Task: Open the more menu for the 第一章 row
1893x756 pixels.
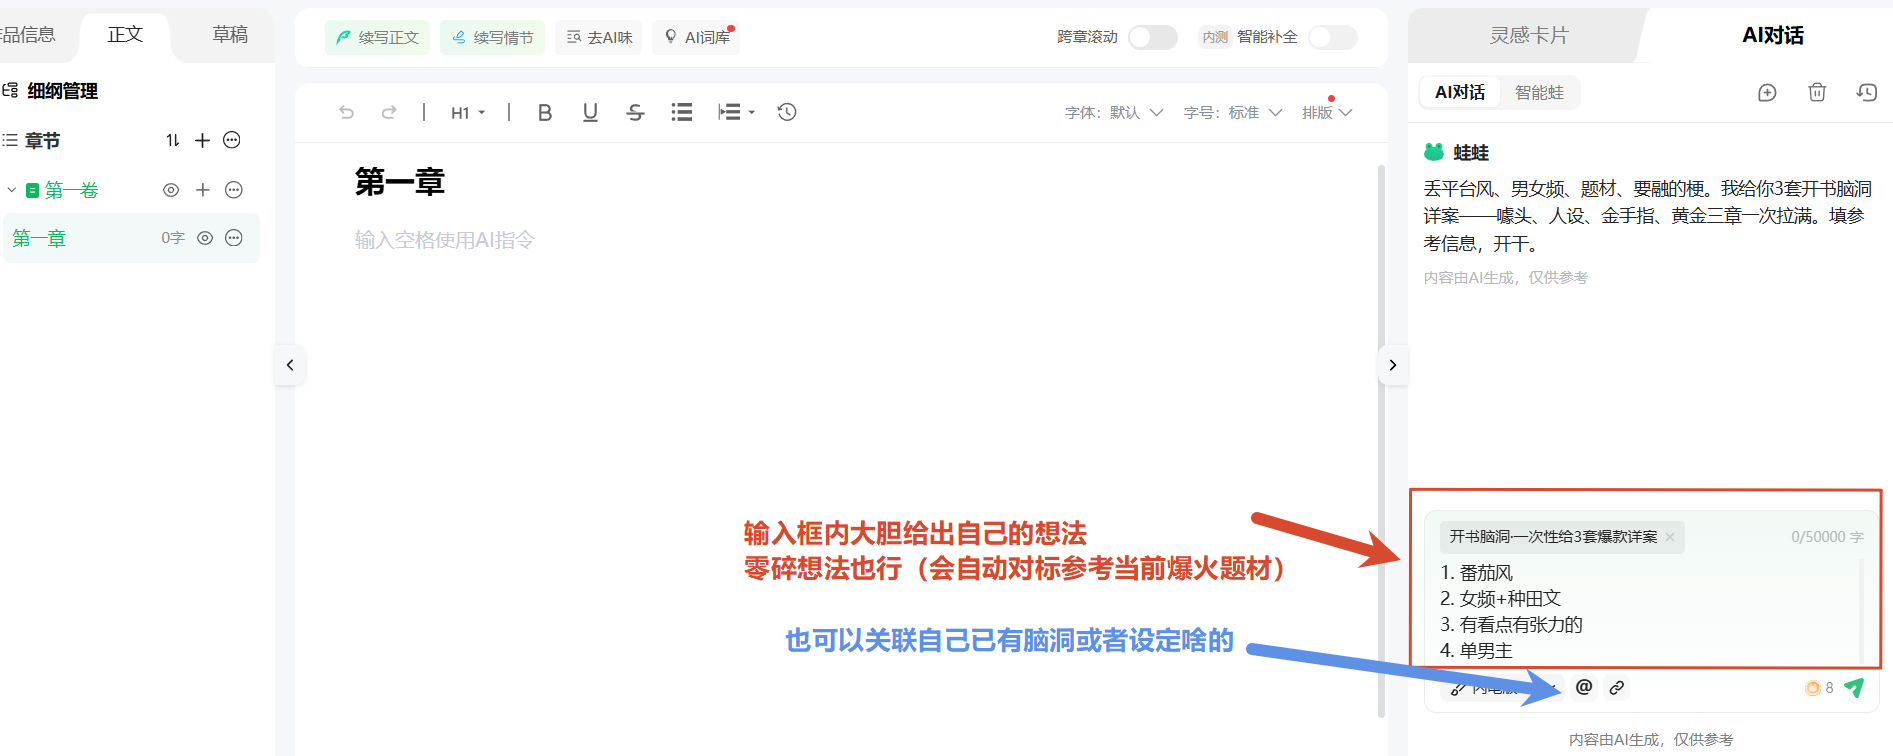Action: 234,238
